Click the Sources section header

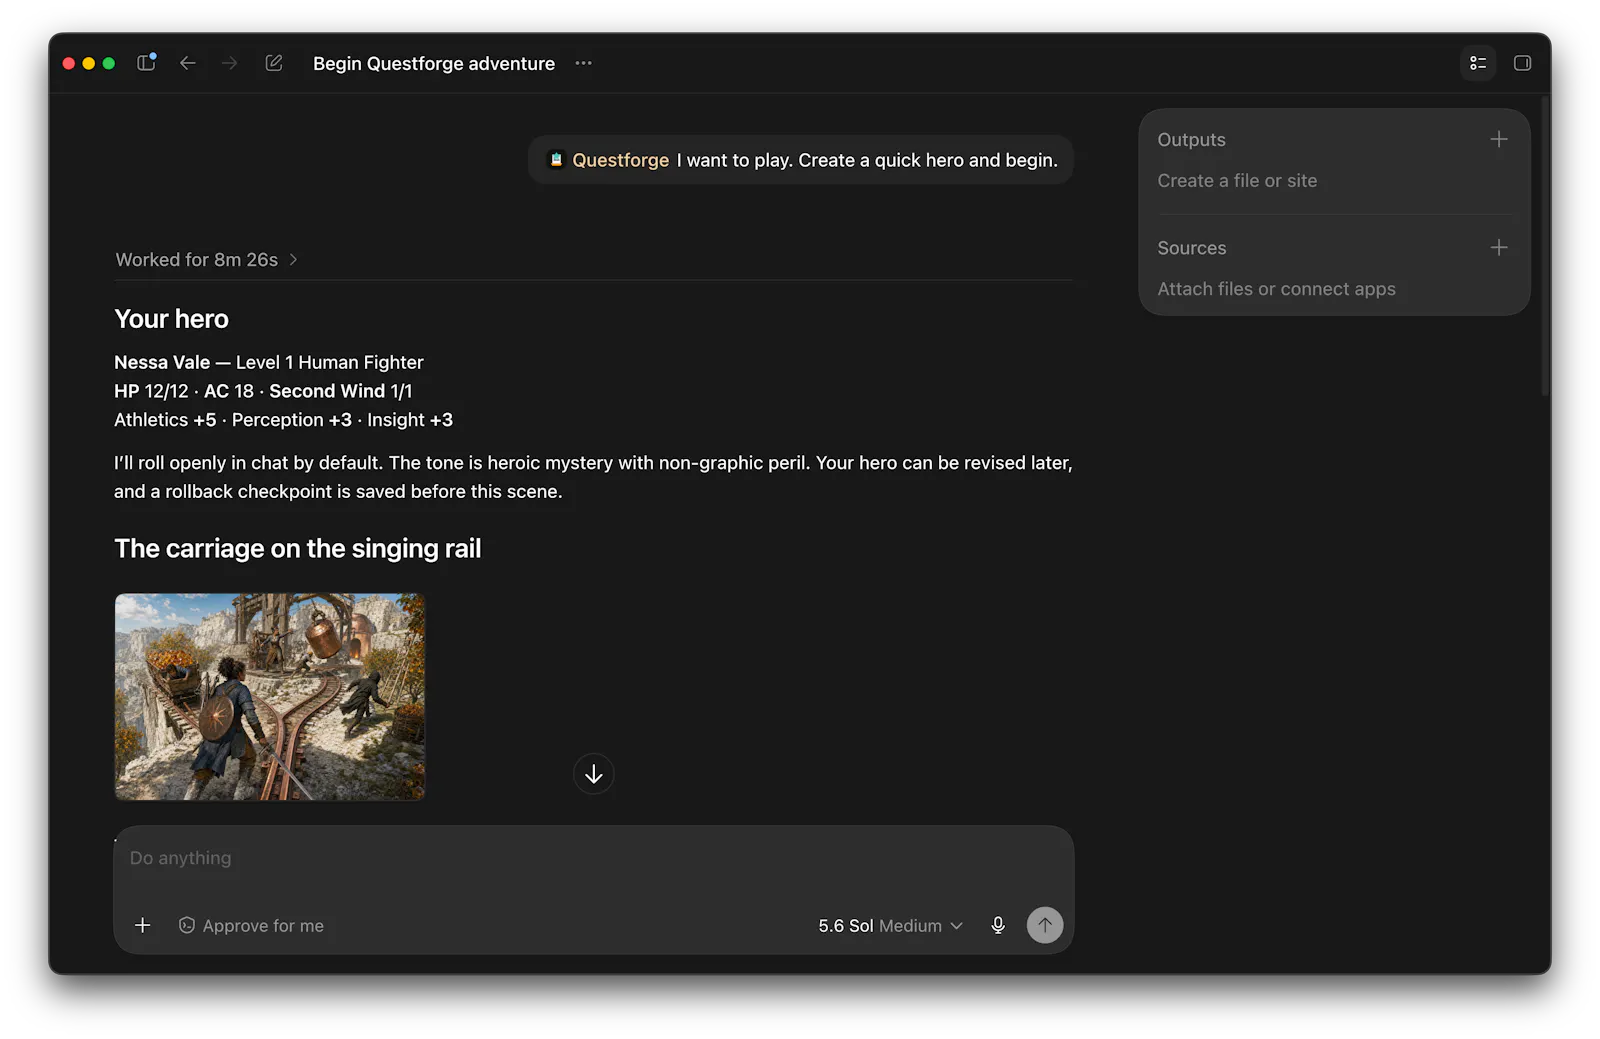click(x=1191, y=248)
